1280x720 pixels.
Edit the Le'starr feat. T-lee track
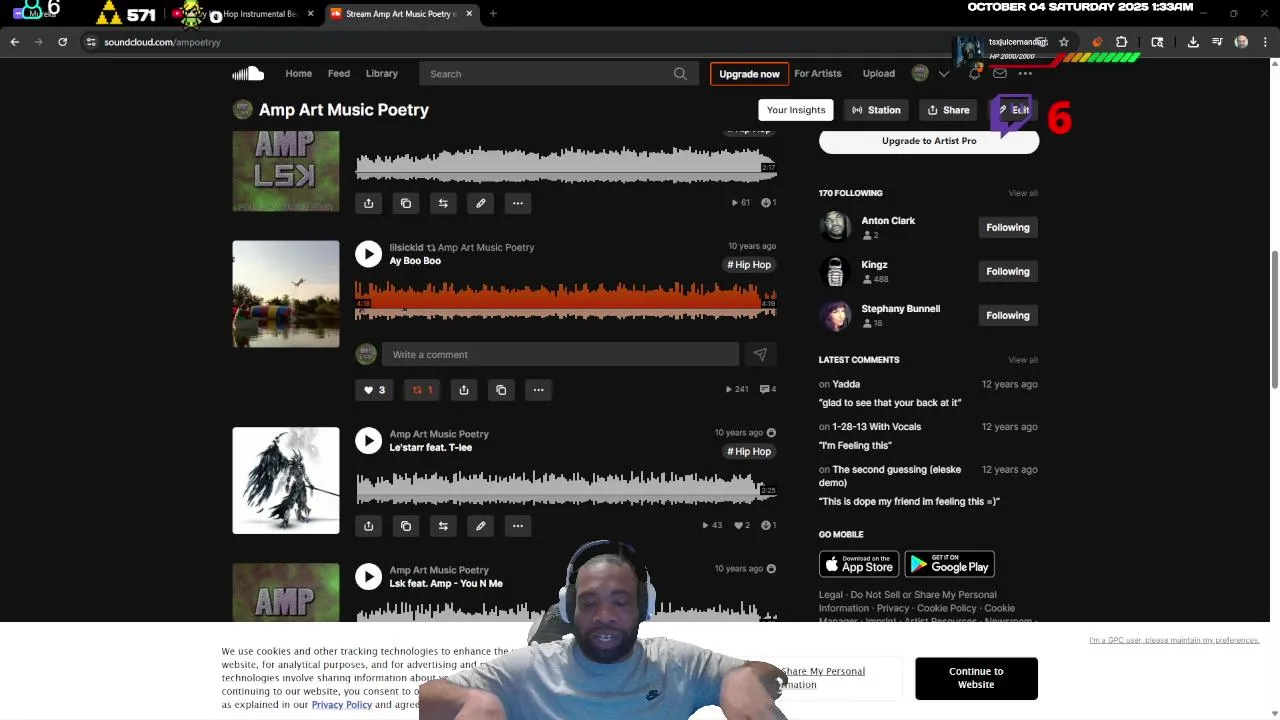tap(480, 526)
